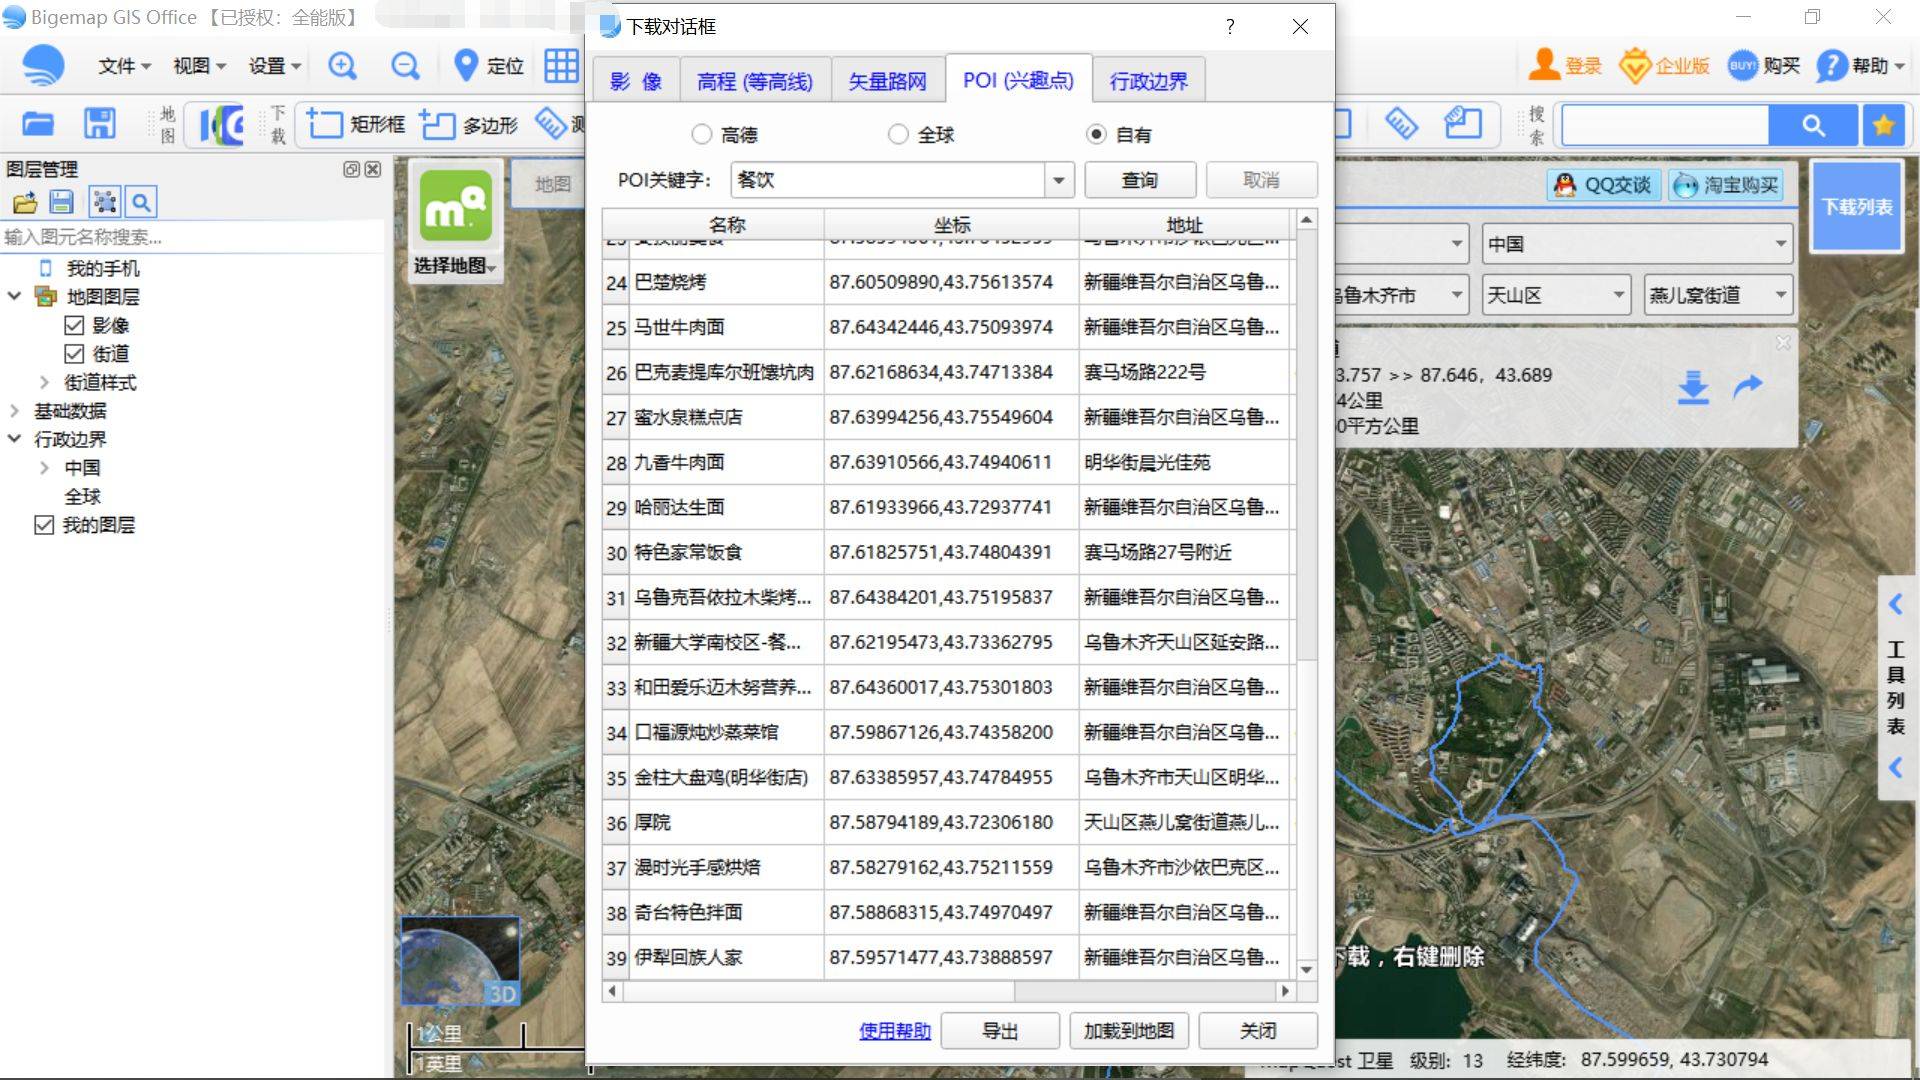Float the 图层管理 layer panel
Screen dimensions: 1920x1080
click(351, 169)
